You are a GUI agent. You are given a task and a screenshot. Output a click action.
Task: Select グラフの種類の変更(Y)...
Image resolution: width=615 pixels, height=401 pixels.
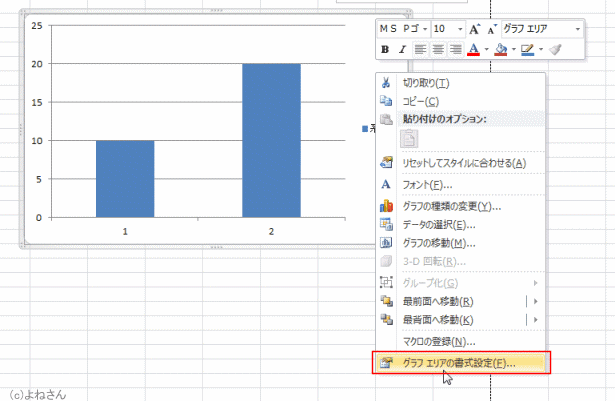461,206
